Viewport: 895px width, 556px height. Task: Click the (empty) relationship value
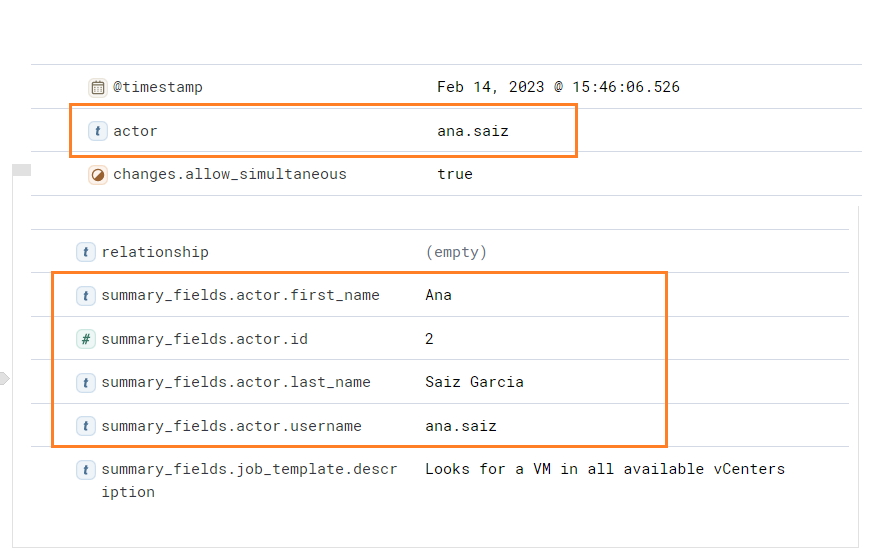point(456,252)
